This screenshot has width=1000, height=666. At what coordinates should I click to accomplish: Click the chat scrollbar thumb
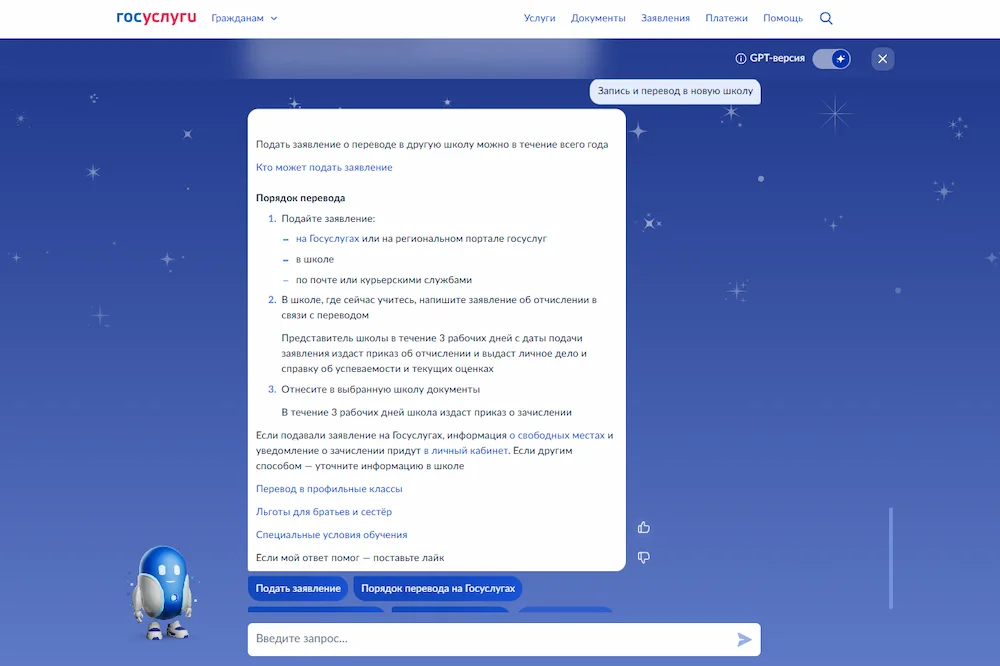coord(891,559)
